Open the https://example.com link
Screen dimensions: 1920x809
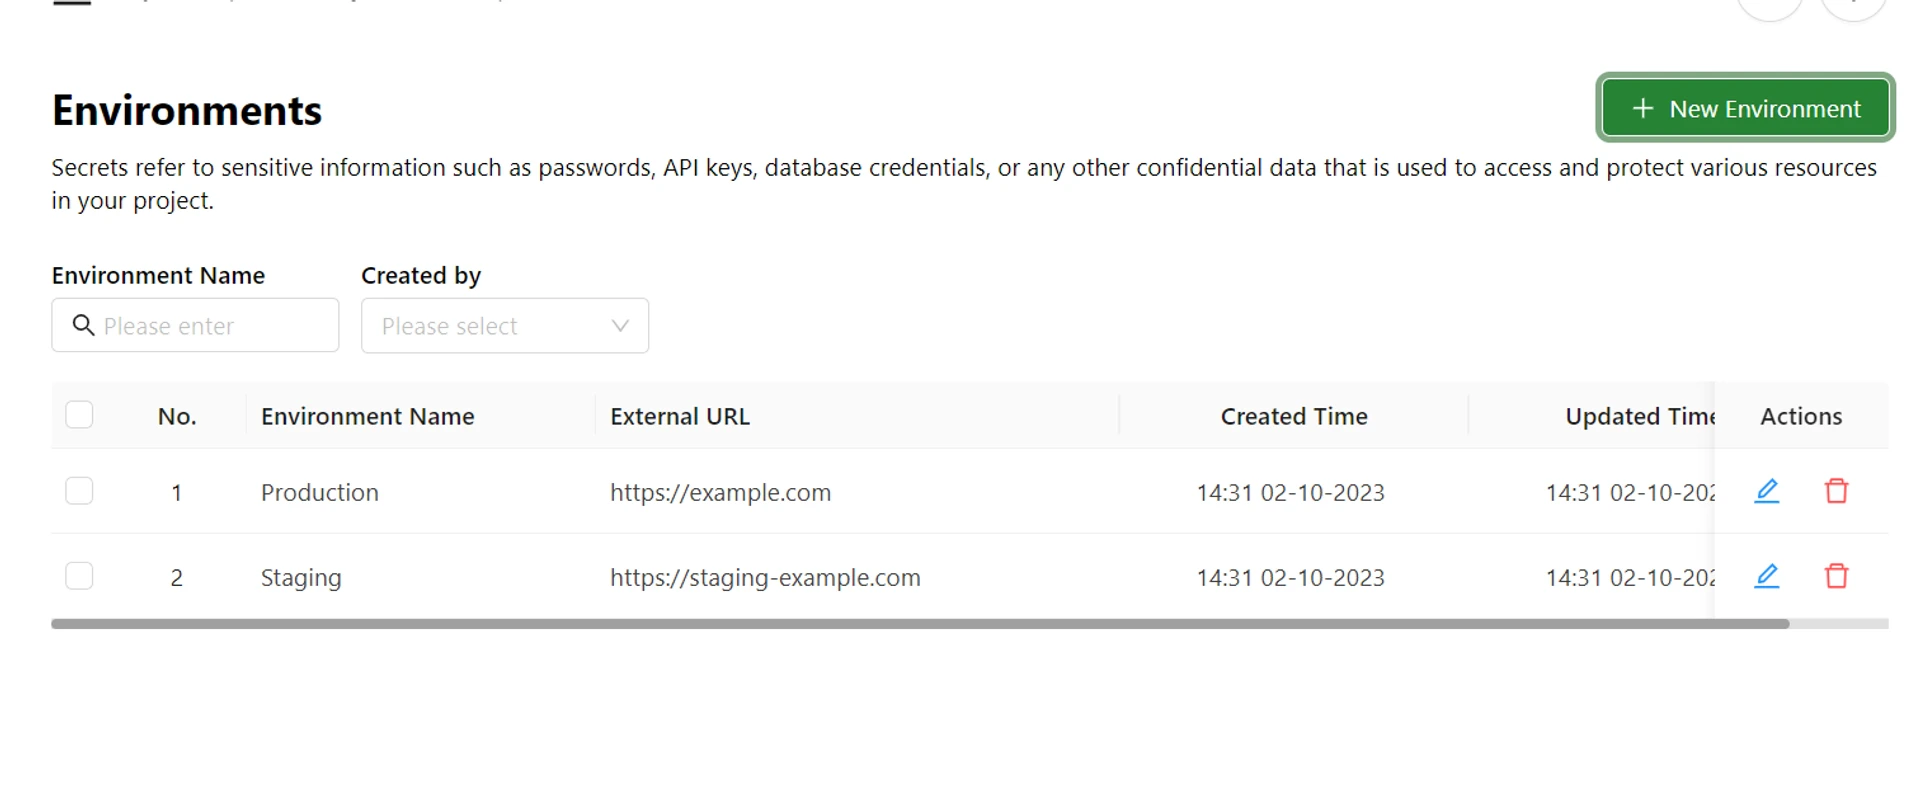click(x=720, y=492)
